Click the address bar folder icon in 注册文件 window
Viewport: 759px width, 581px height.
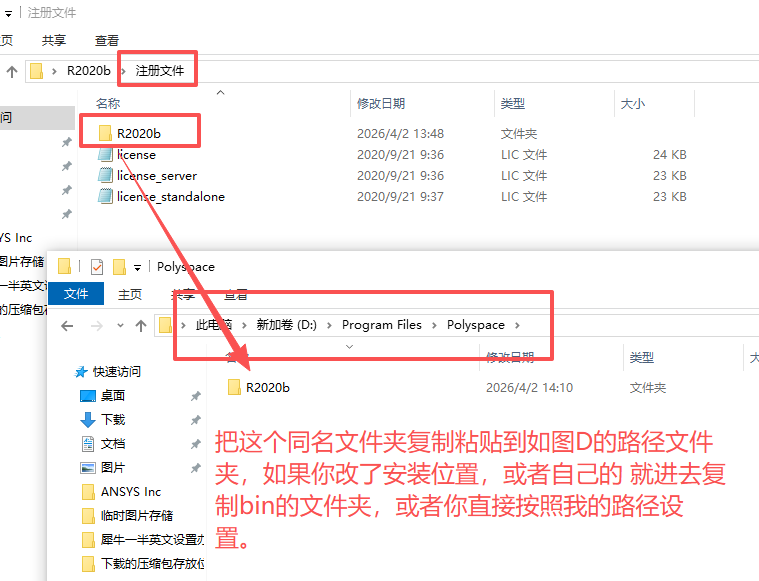pos(36,71)
